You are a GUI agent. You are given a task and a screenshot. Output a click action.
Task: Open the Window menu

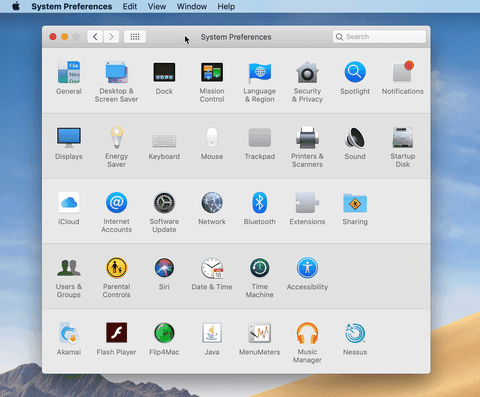[x=192, y=6]
